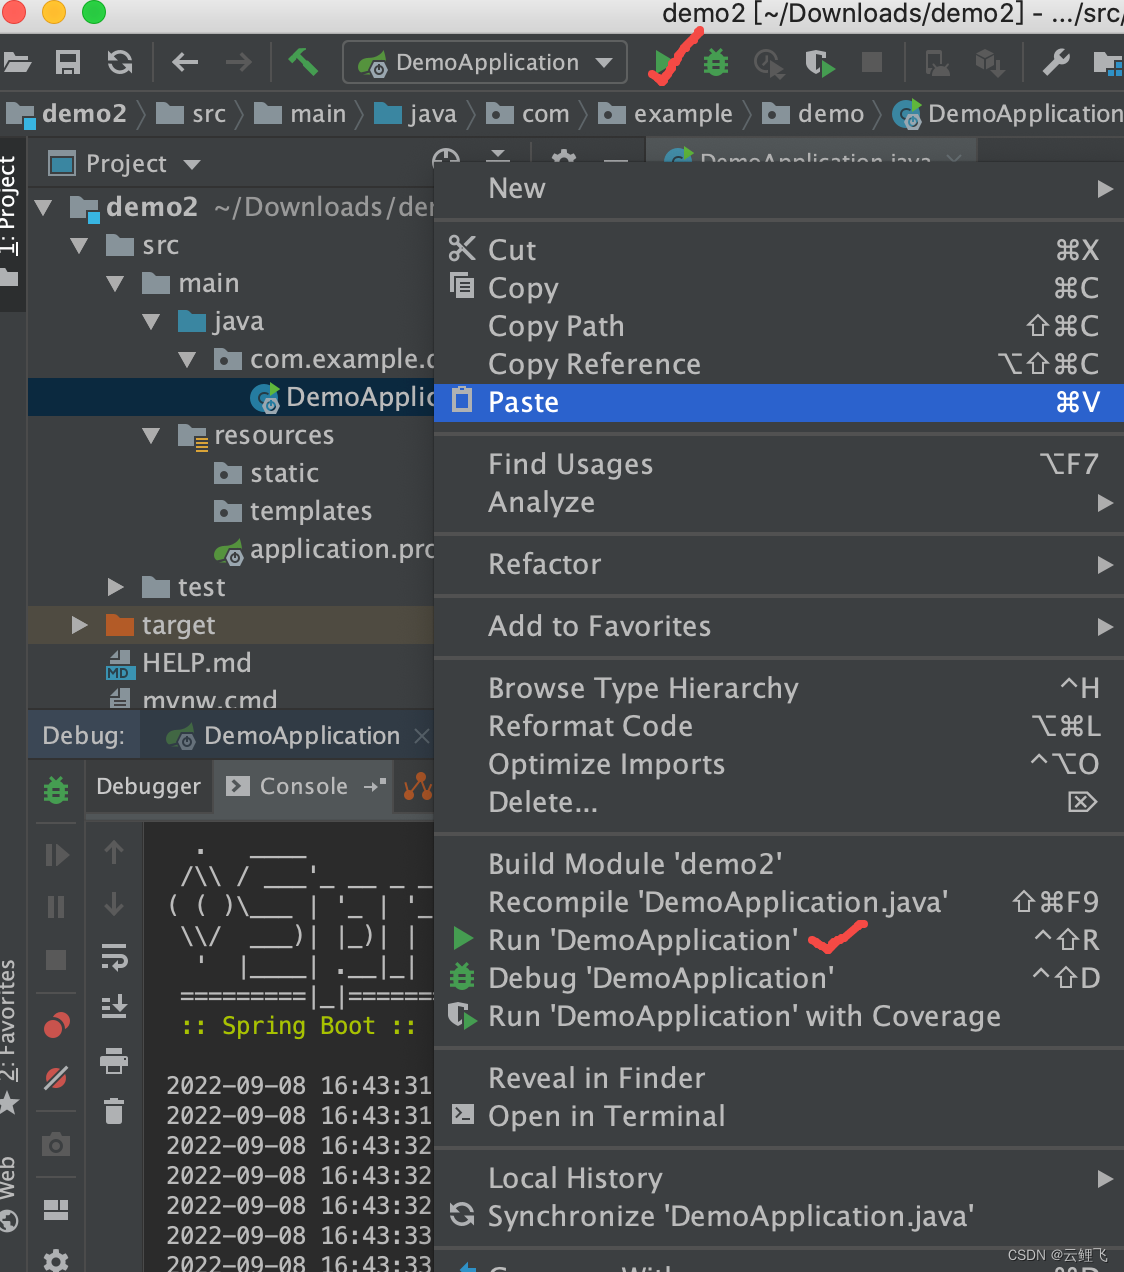
Task: Start debugging with the green bug toolbar icon
Action: 716,63
